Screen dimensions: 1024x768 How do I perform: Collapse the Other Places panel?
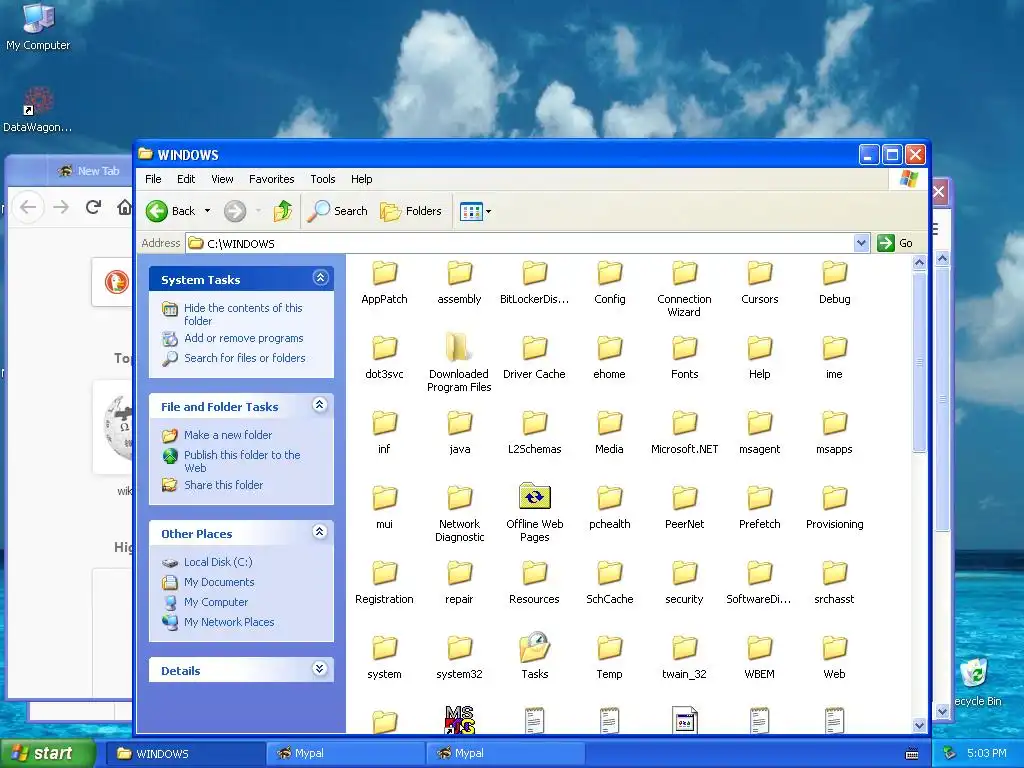point(319,532)
